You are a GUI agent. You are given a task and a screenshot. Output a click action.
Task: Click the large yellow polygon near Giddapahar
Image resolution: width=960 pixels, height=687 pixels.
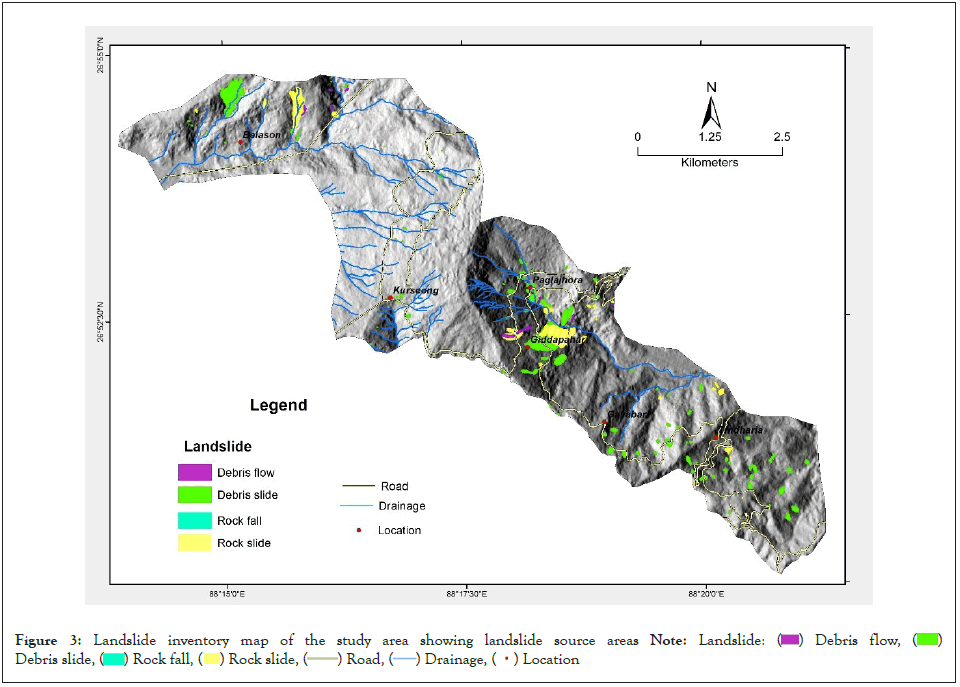coord(556,333)
